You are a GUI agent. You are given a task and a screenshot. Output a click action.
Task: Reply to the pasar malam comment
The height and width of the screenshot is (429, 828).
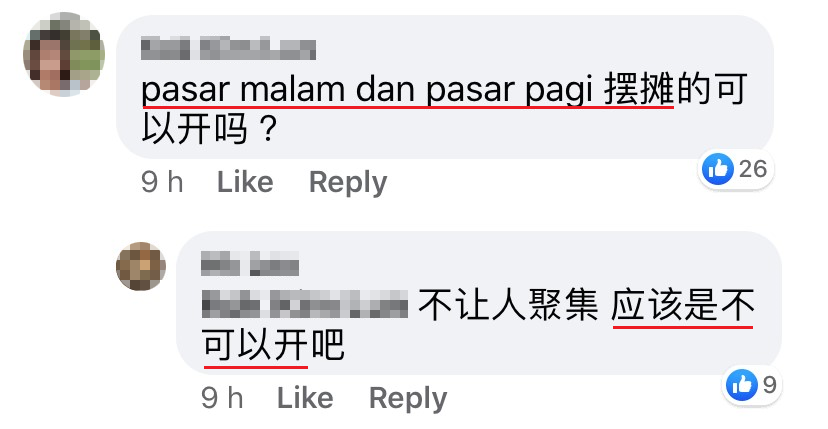(x=348, y=183)
